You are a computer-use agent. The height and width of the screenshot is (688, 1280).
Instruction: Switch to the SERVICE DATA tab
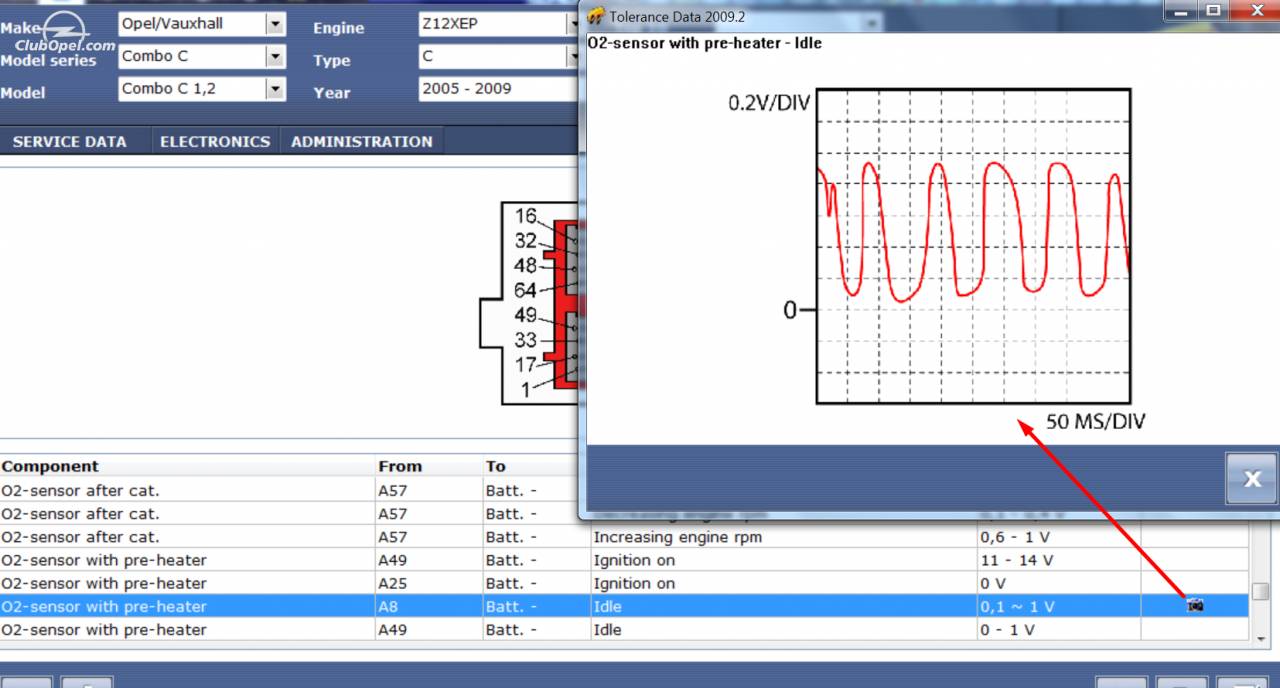click(70, 142)
